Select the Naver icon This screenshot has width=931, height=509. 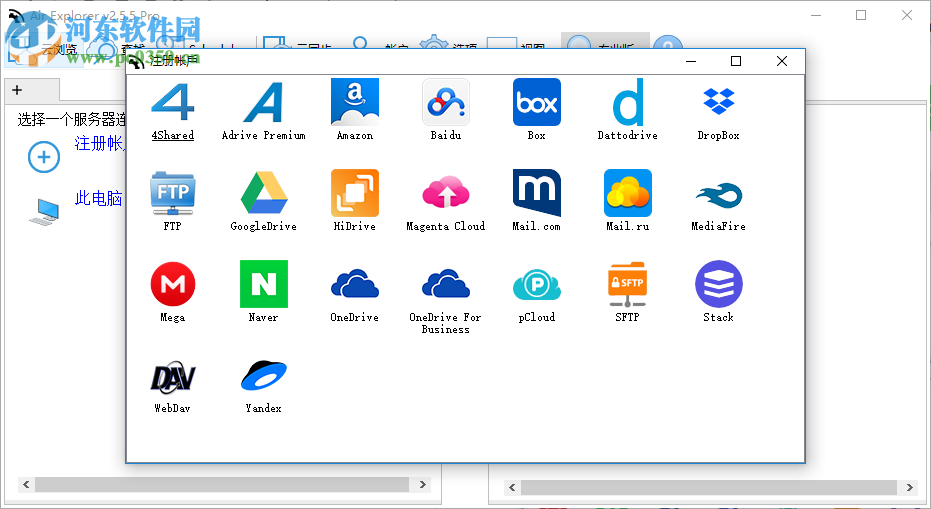[x=264, y=284]
